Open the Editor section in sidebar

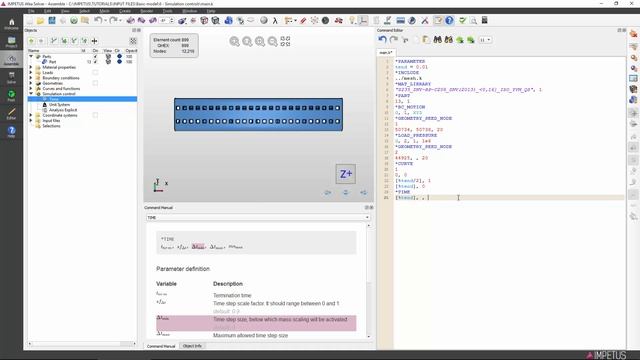[x=11, y=114]
